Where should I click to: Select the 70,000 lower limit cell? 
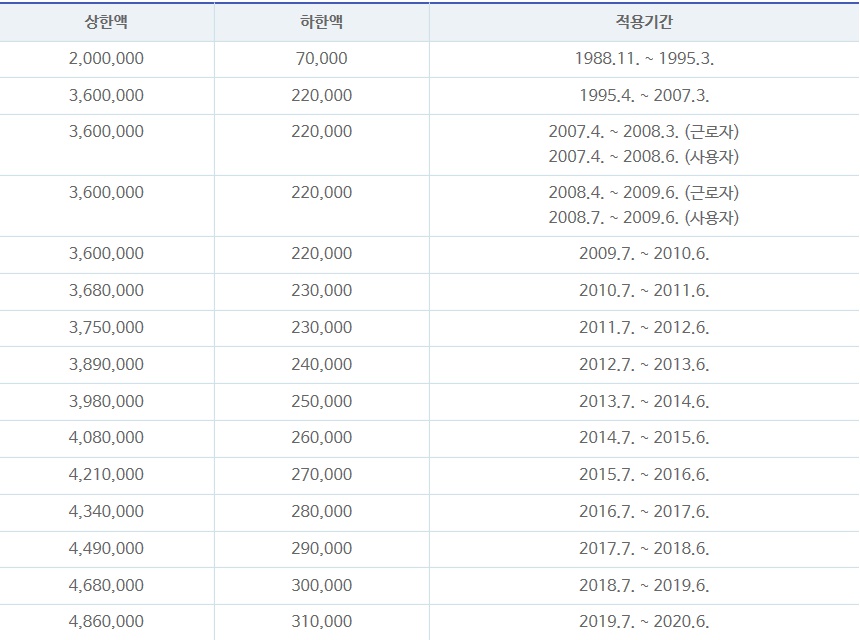point(321,58)
